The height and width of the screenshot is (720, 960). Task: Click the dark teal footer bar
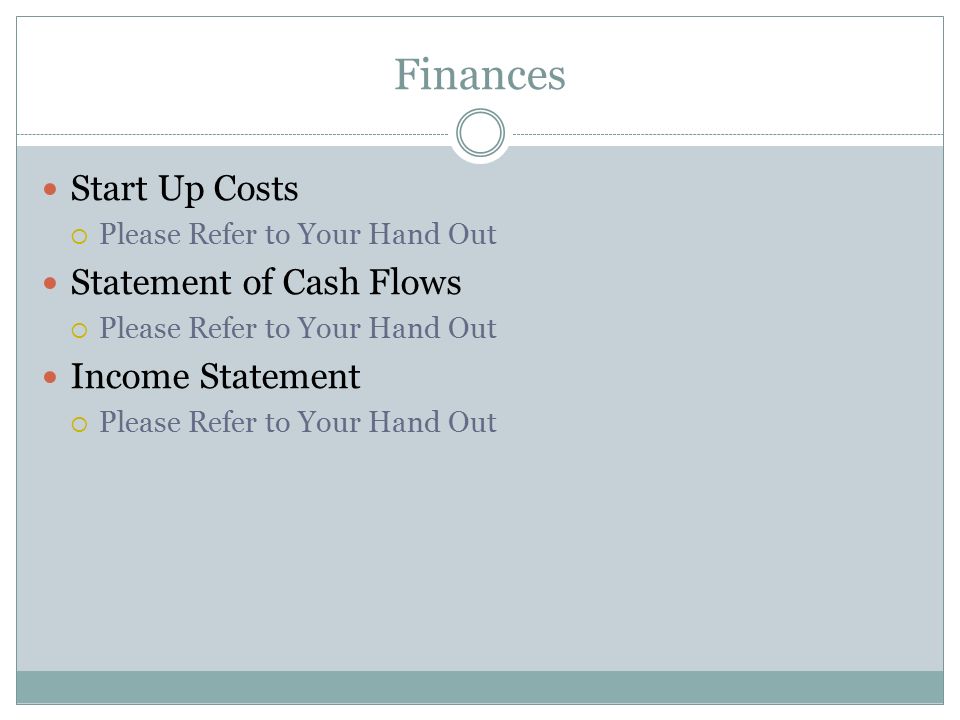click(480, 687)
